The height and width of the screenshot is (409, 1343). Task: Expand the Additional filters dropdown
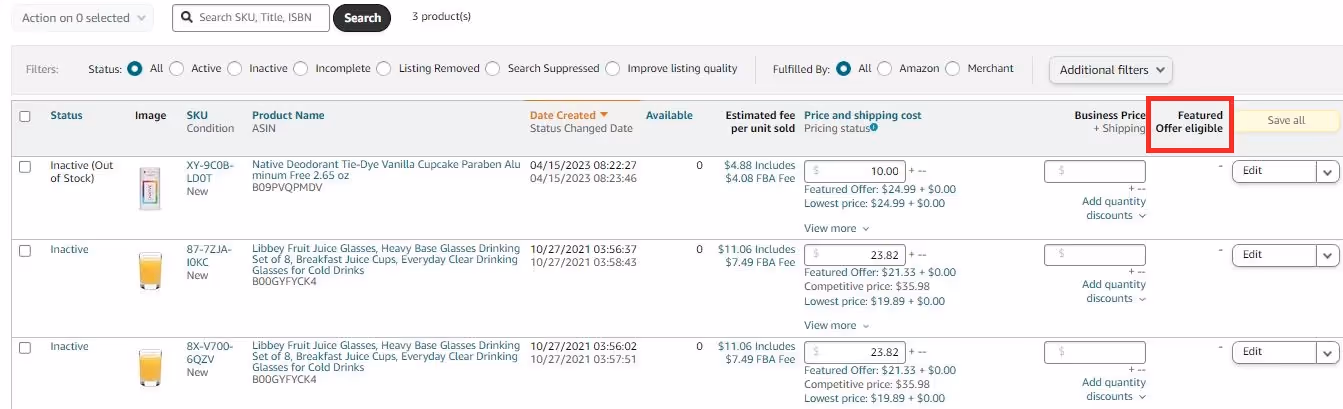point(1110,70)
